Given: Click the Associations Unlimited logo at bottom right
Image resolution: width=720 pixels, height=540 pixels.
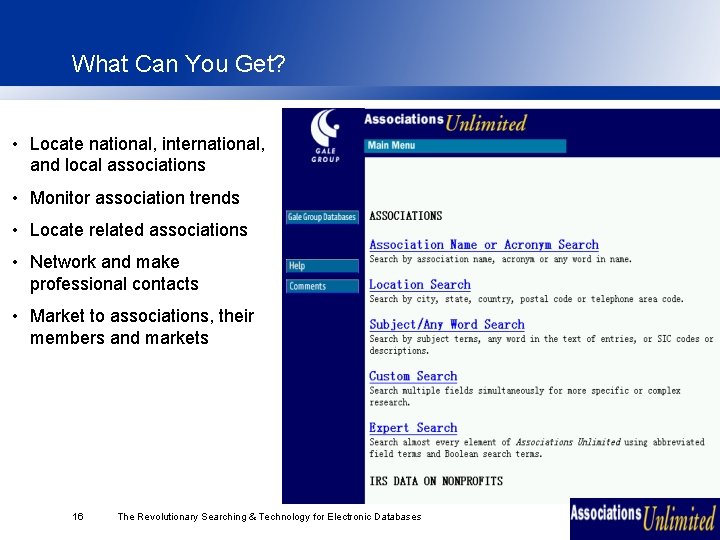Looking at the screenshot, I should tap(644, 518).
